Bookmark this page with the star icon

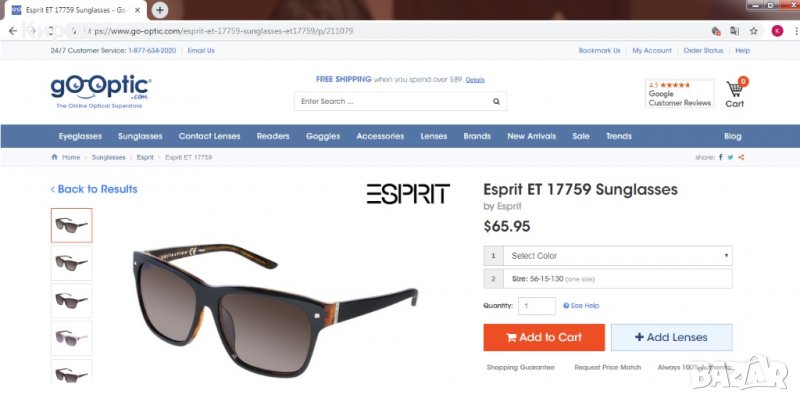[x=754, y=31]
